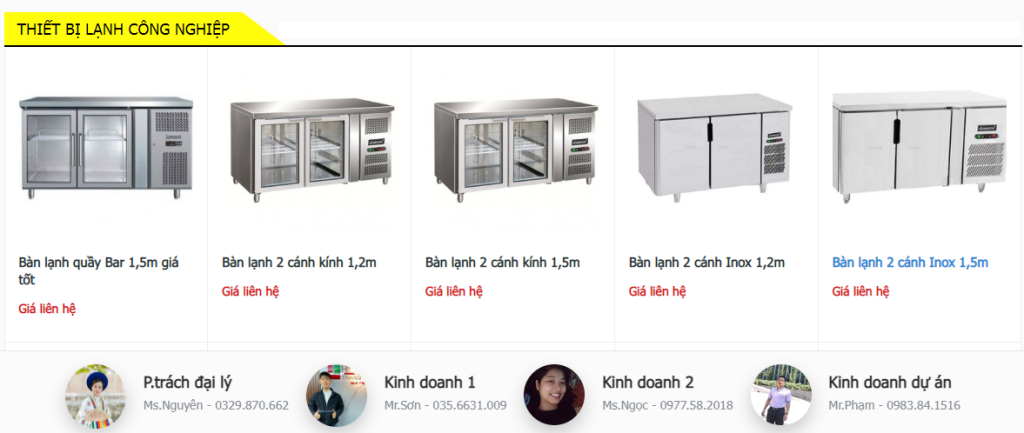Click Giá liên hệ under the quầy Bar product
This screenshot has width=1024, height=433.
tap(47, 309)
